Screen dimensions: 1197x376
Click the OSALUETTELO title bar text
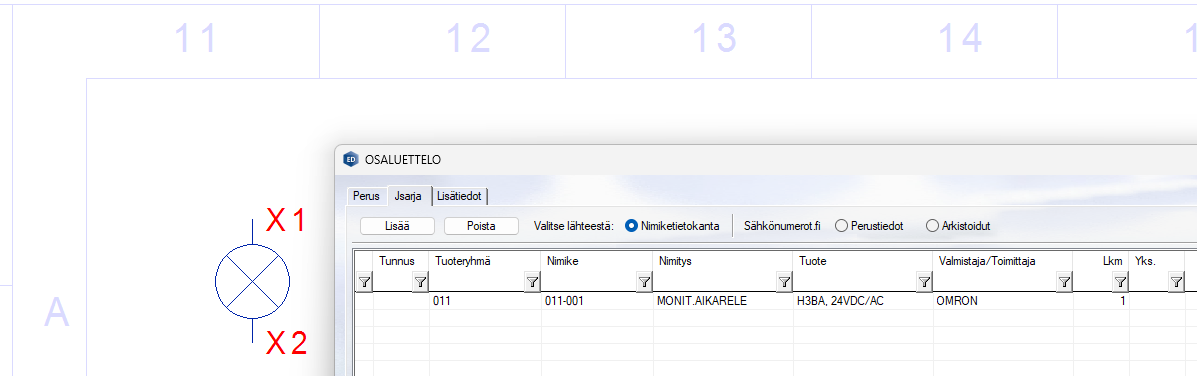point(403,159)
